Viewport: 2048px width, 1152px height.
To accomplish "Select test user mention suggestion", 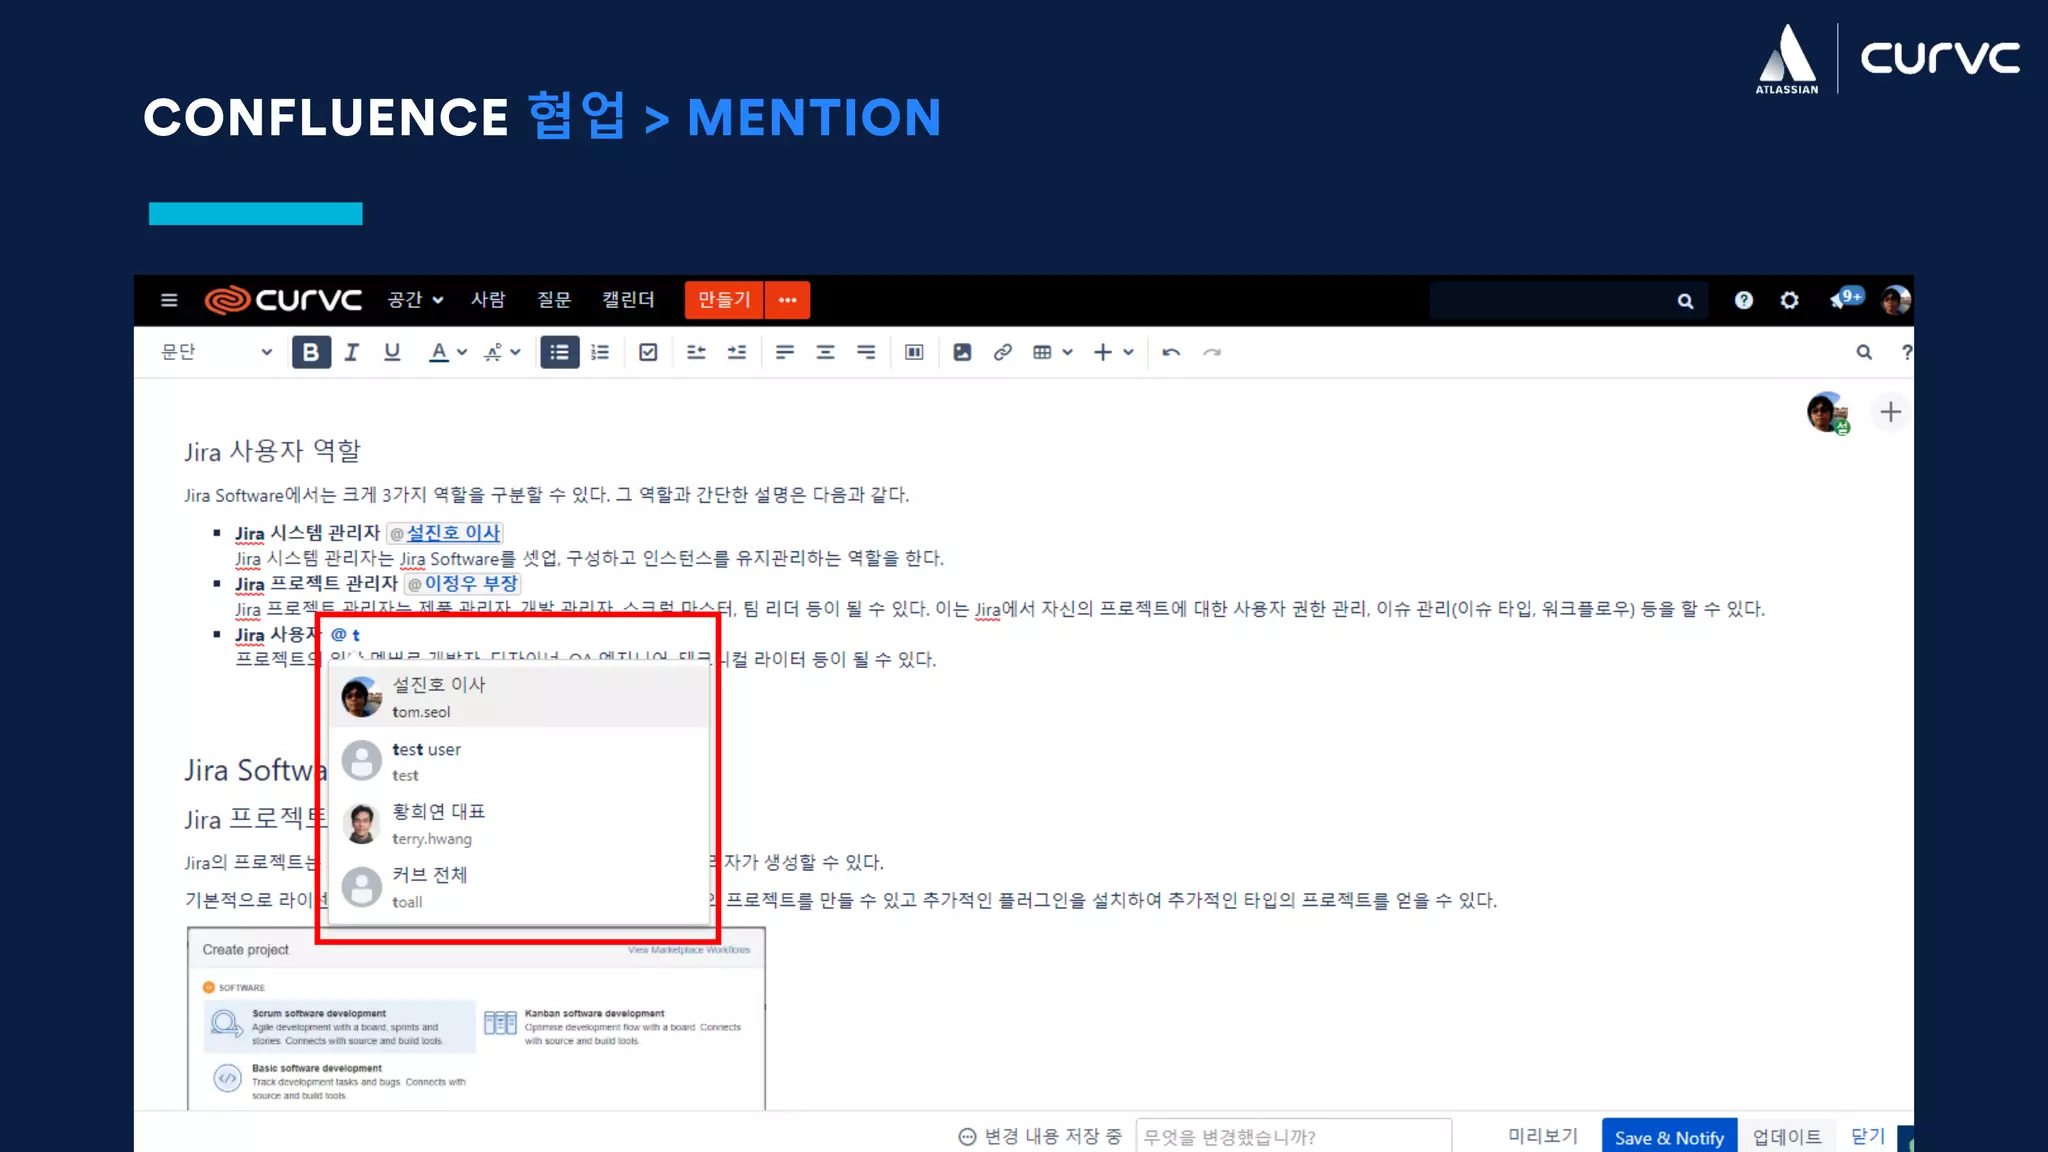I will click(x=518, y=761).
